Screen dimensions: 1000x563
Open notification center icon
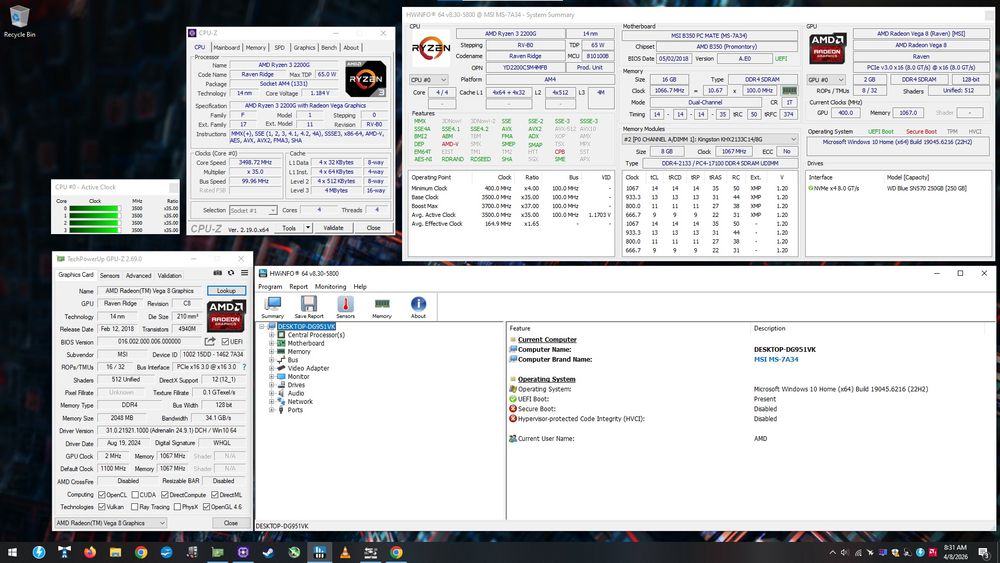tap(984, 552)
